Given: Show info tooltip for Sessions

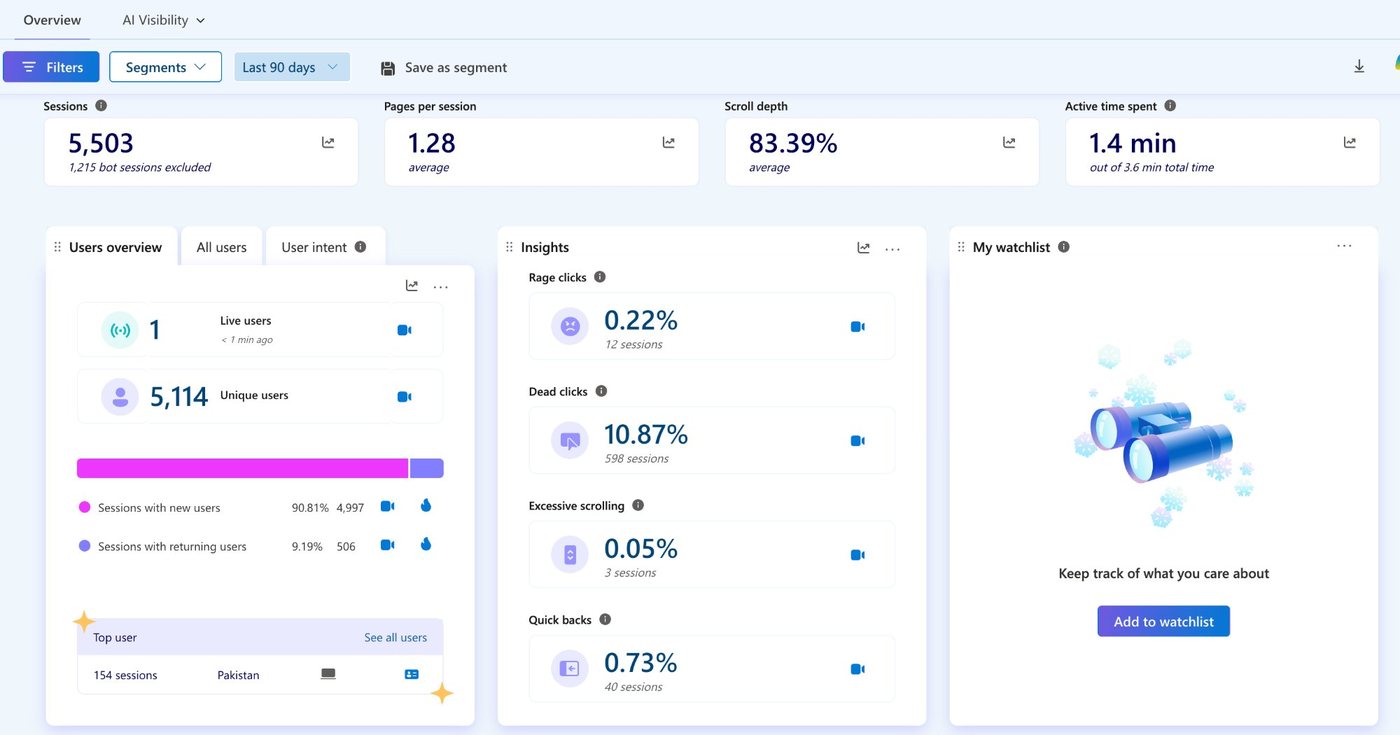Looking at the screenshot, I should tap(101, 106).
